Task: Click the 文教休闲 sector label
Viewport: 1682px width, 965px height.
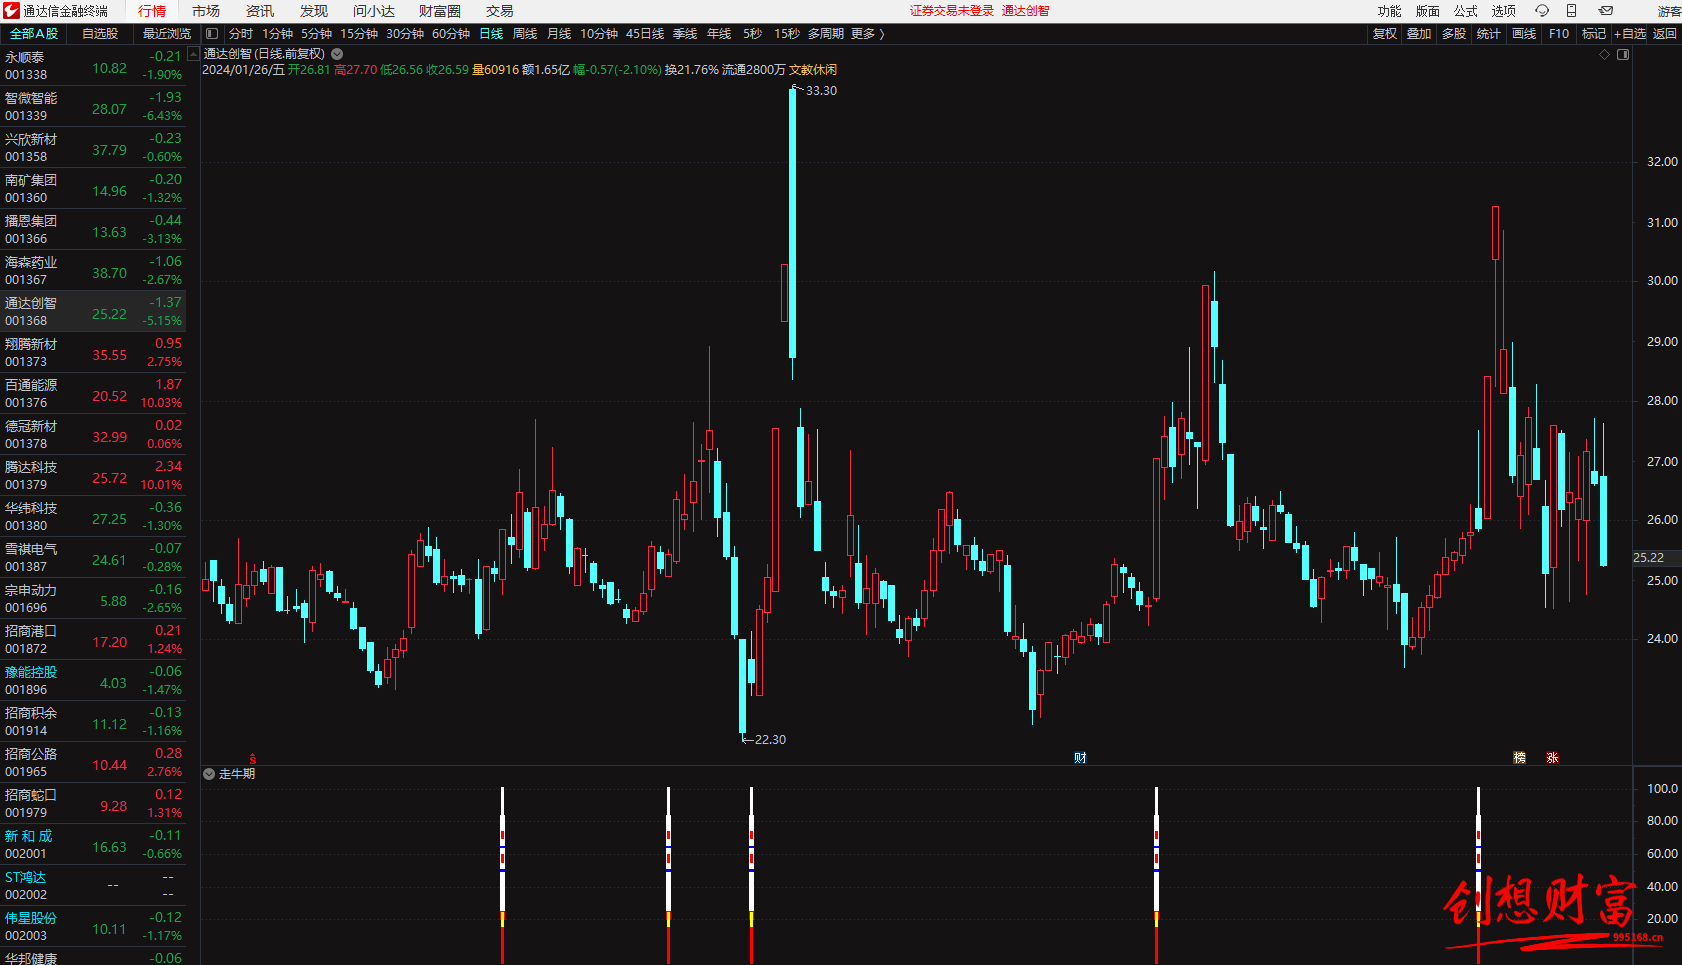Action: click(813, 70)
